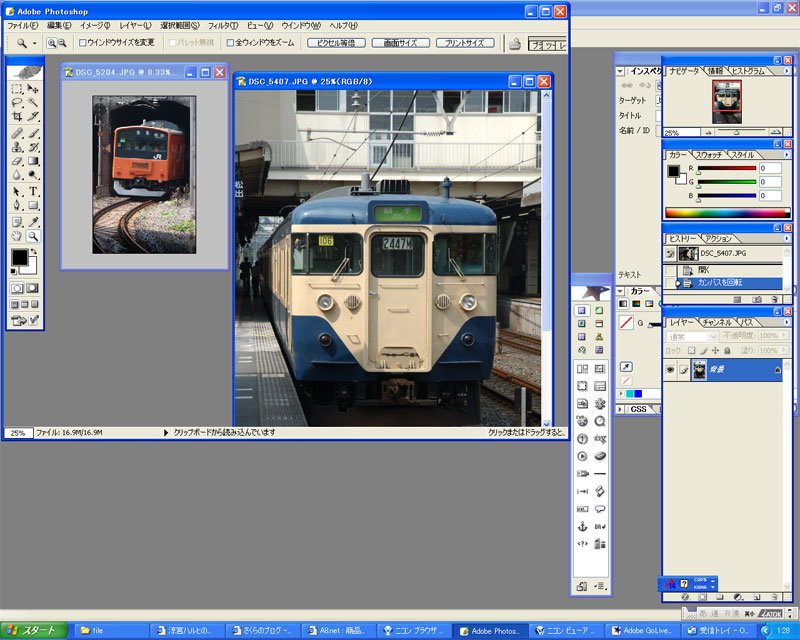800x640 pixels.
Task: Select the Eyedropper tool
Action: pos(33,221)
